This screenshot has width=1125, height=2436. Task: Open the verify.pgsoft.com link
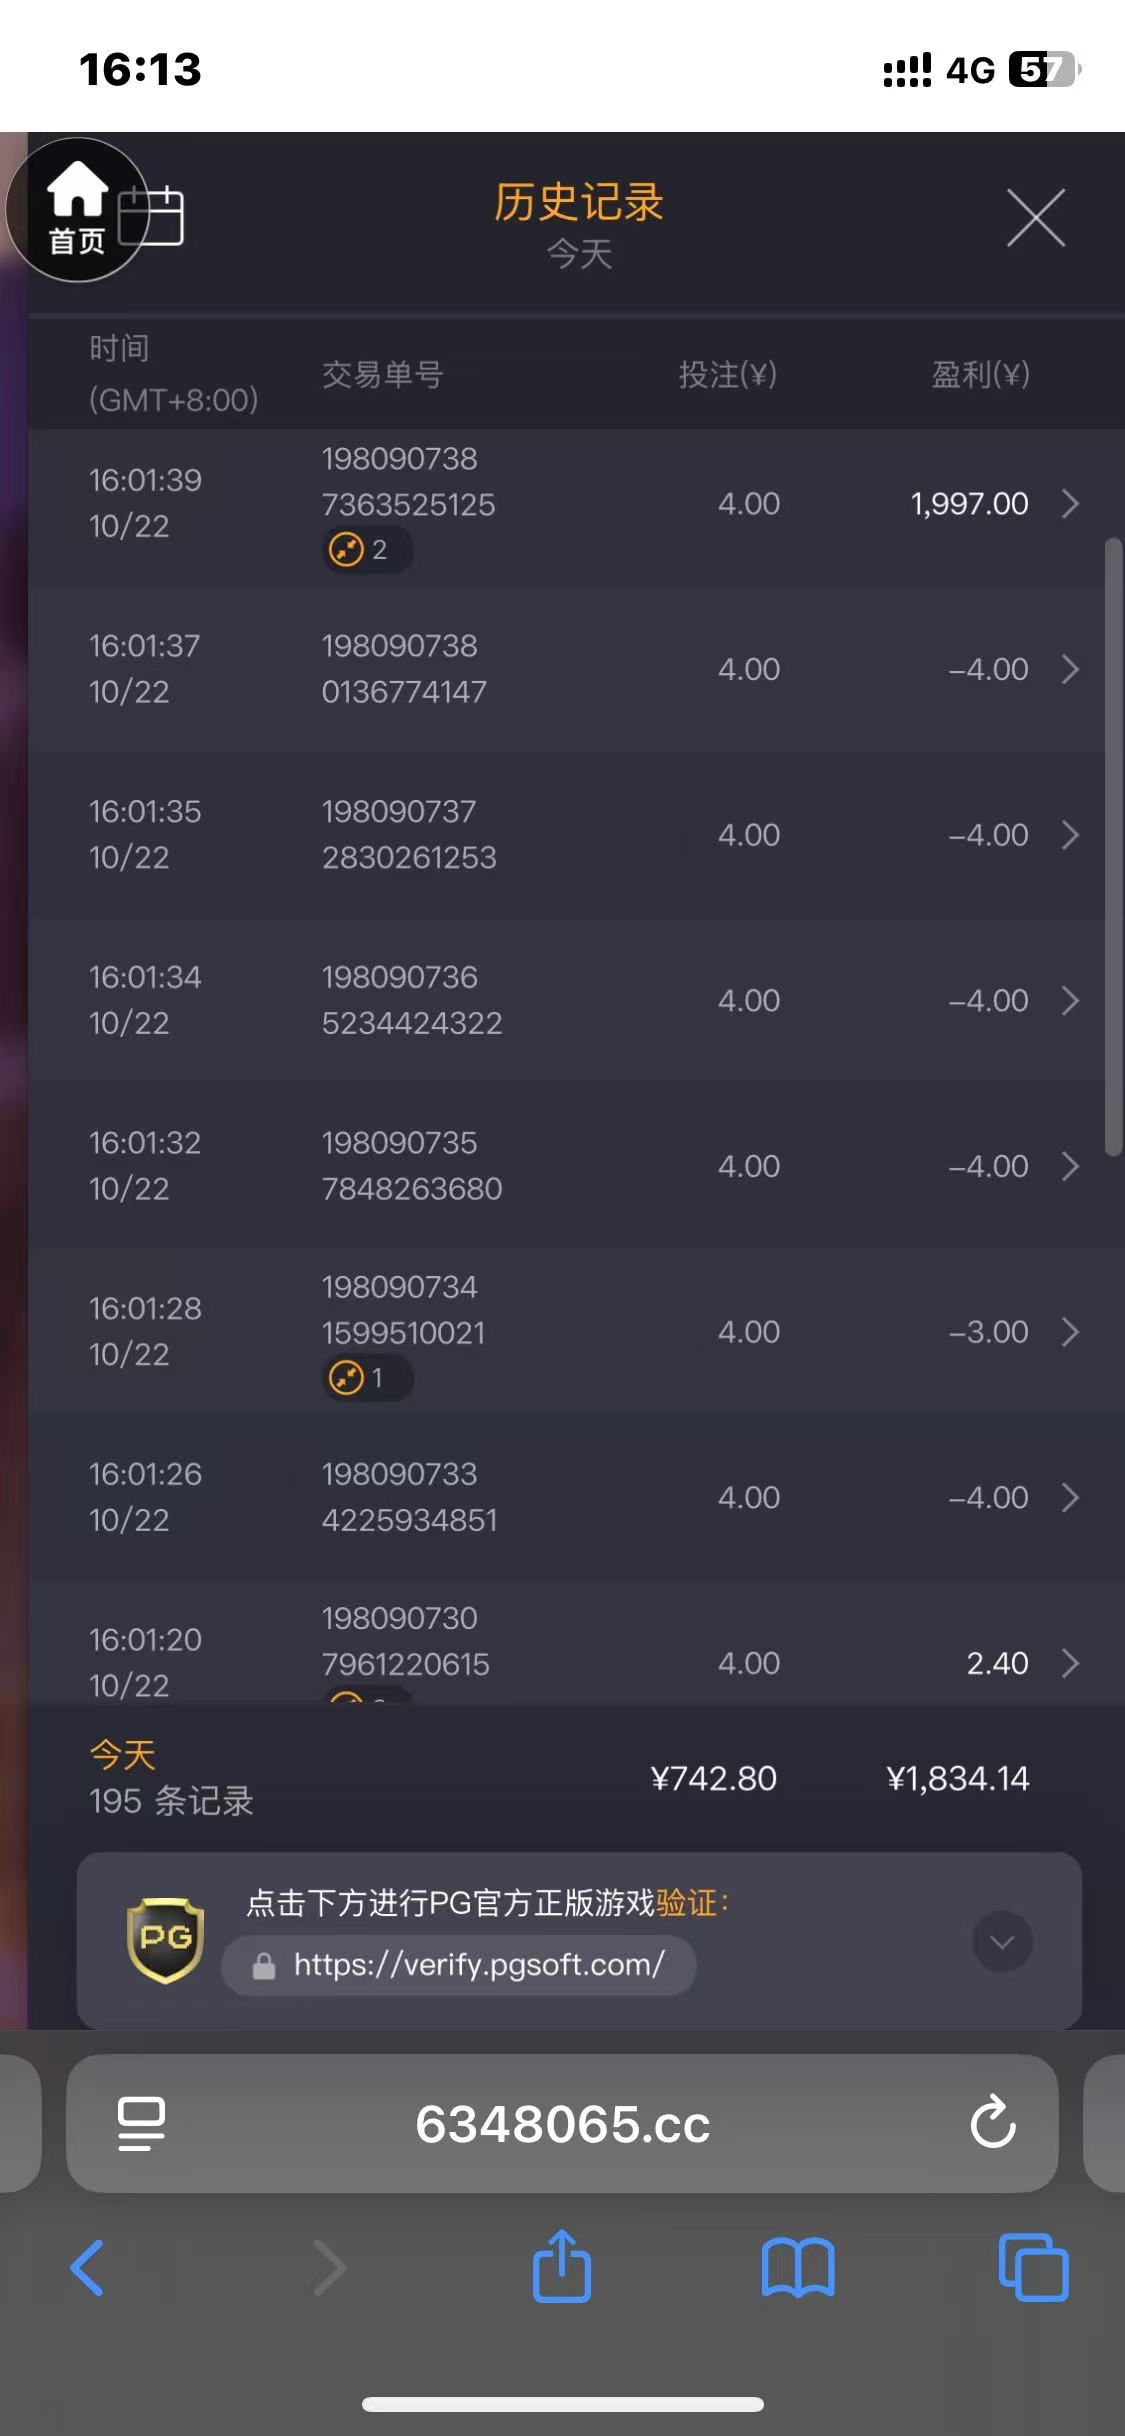pos(478,1965)
